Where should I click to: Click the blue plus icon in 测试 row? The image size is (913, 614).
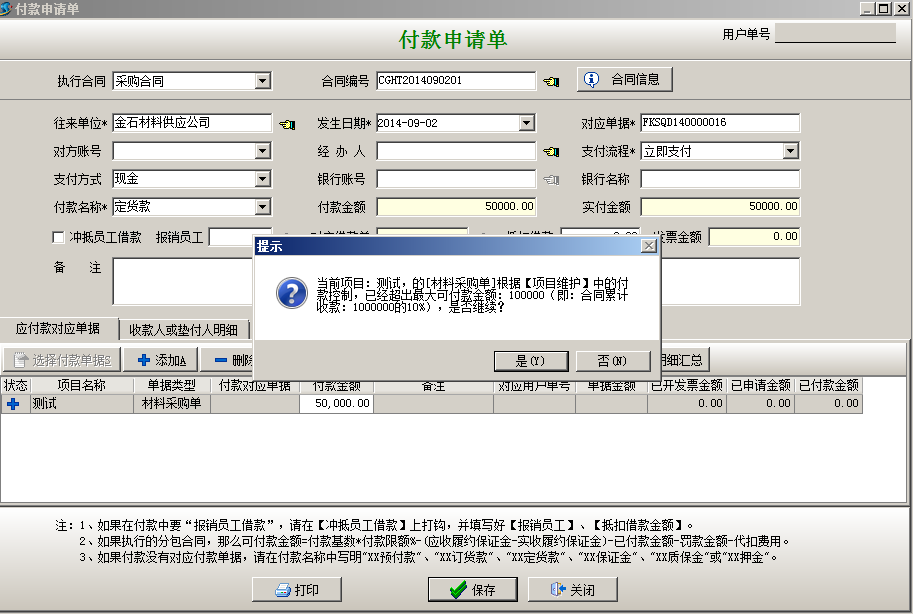coord(14,404)
